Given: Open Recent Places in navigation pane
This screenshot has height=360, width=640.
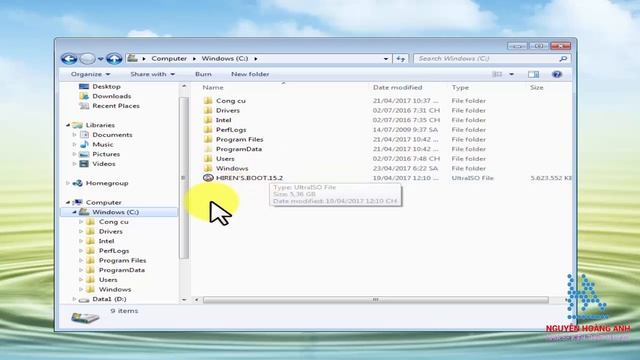Looking at the screenshot, I should click(x=116, y=106).
